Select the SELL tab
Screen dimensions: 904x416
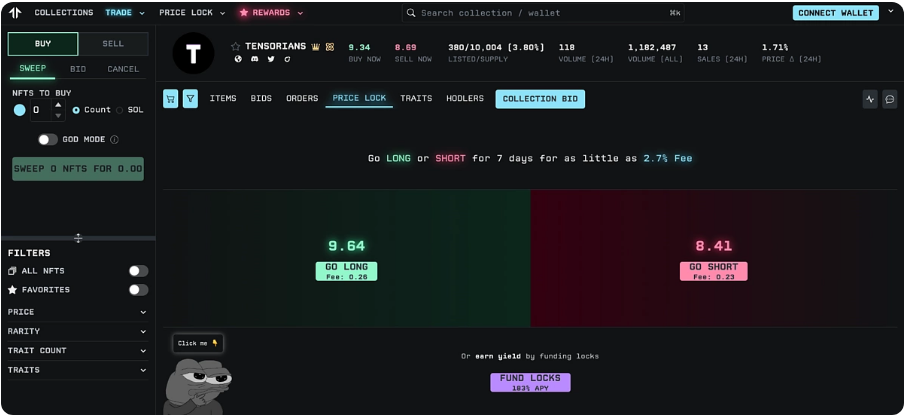click(113, 44)
